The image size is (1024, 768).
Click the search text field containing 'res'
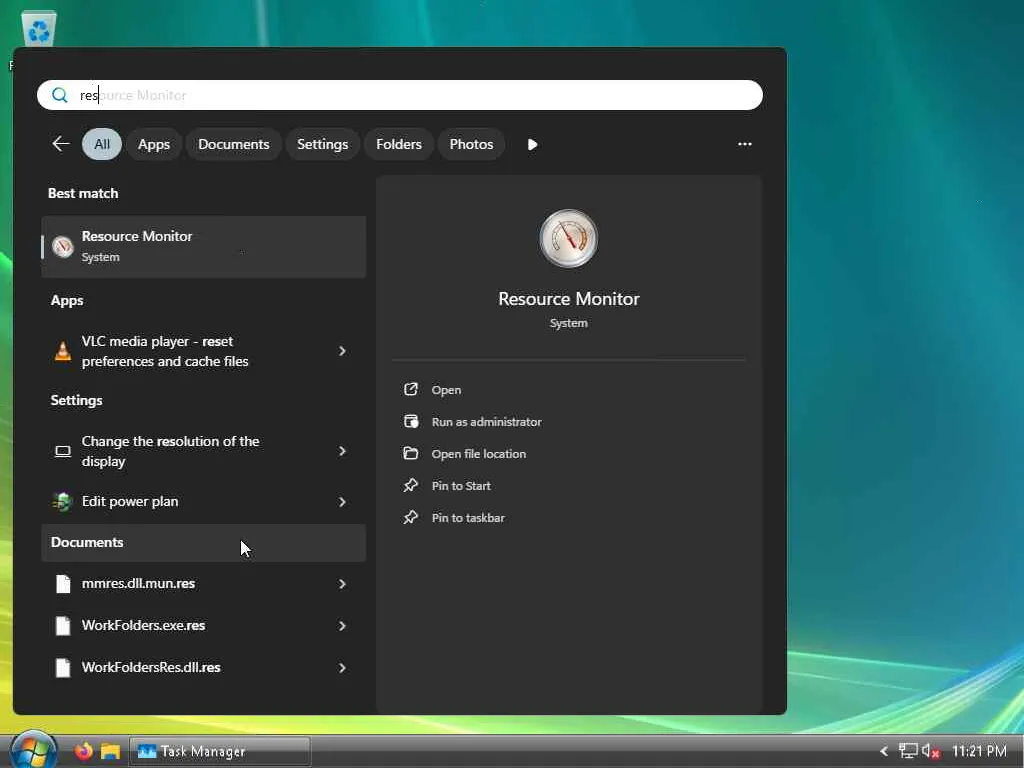pyautogui.click(x=400, y=95)
